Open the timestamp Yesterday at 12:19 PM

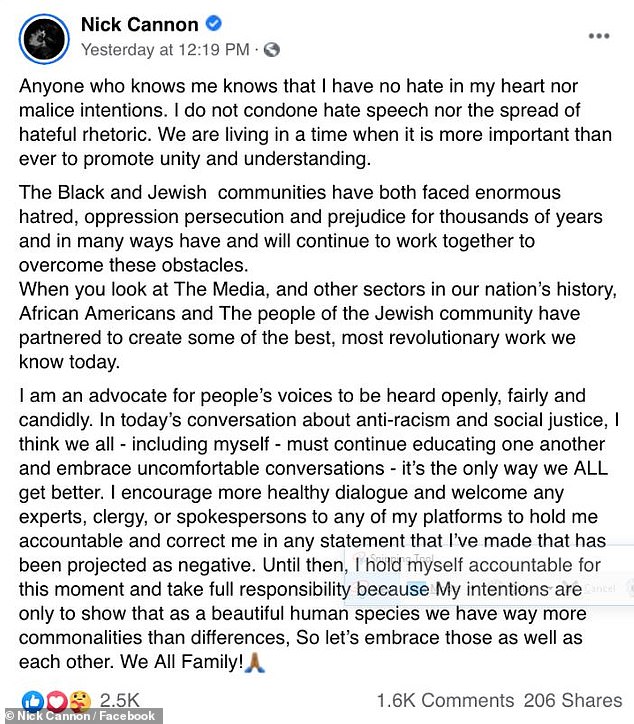tap(165, 49)
